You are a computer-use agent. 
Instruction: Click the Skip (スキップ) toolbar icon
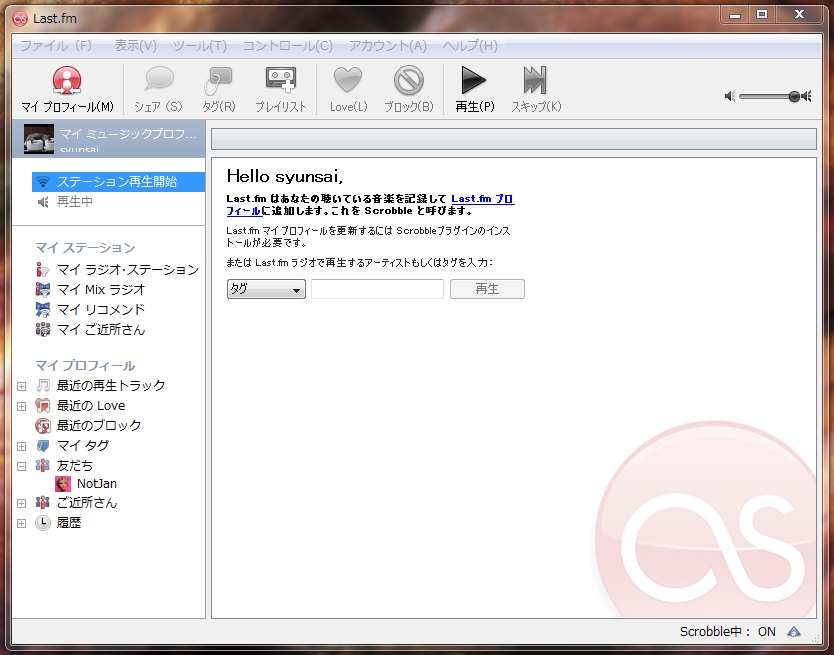point(536,80)
